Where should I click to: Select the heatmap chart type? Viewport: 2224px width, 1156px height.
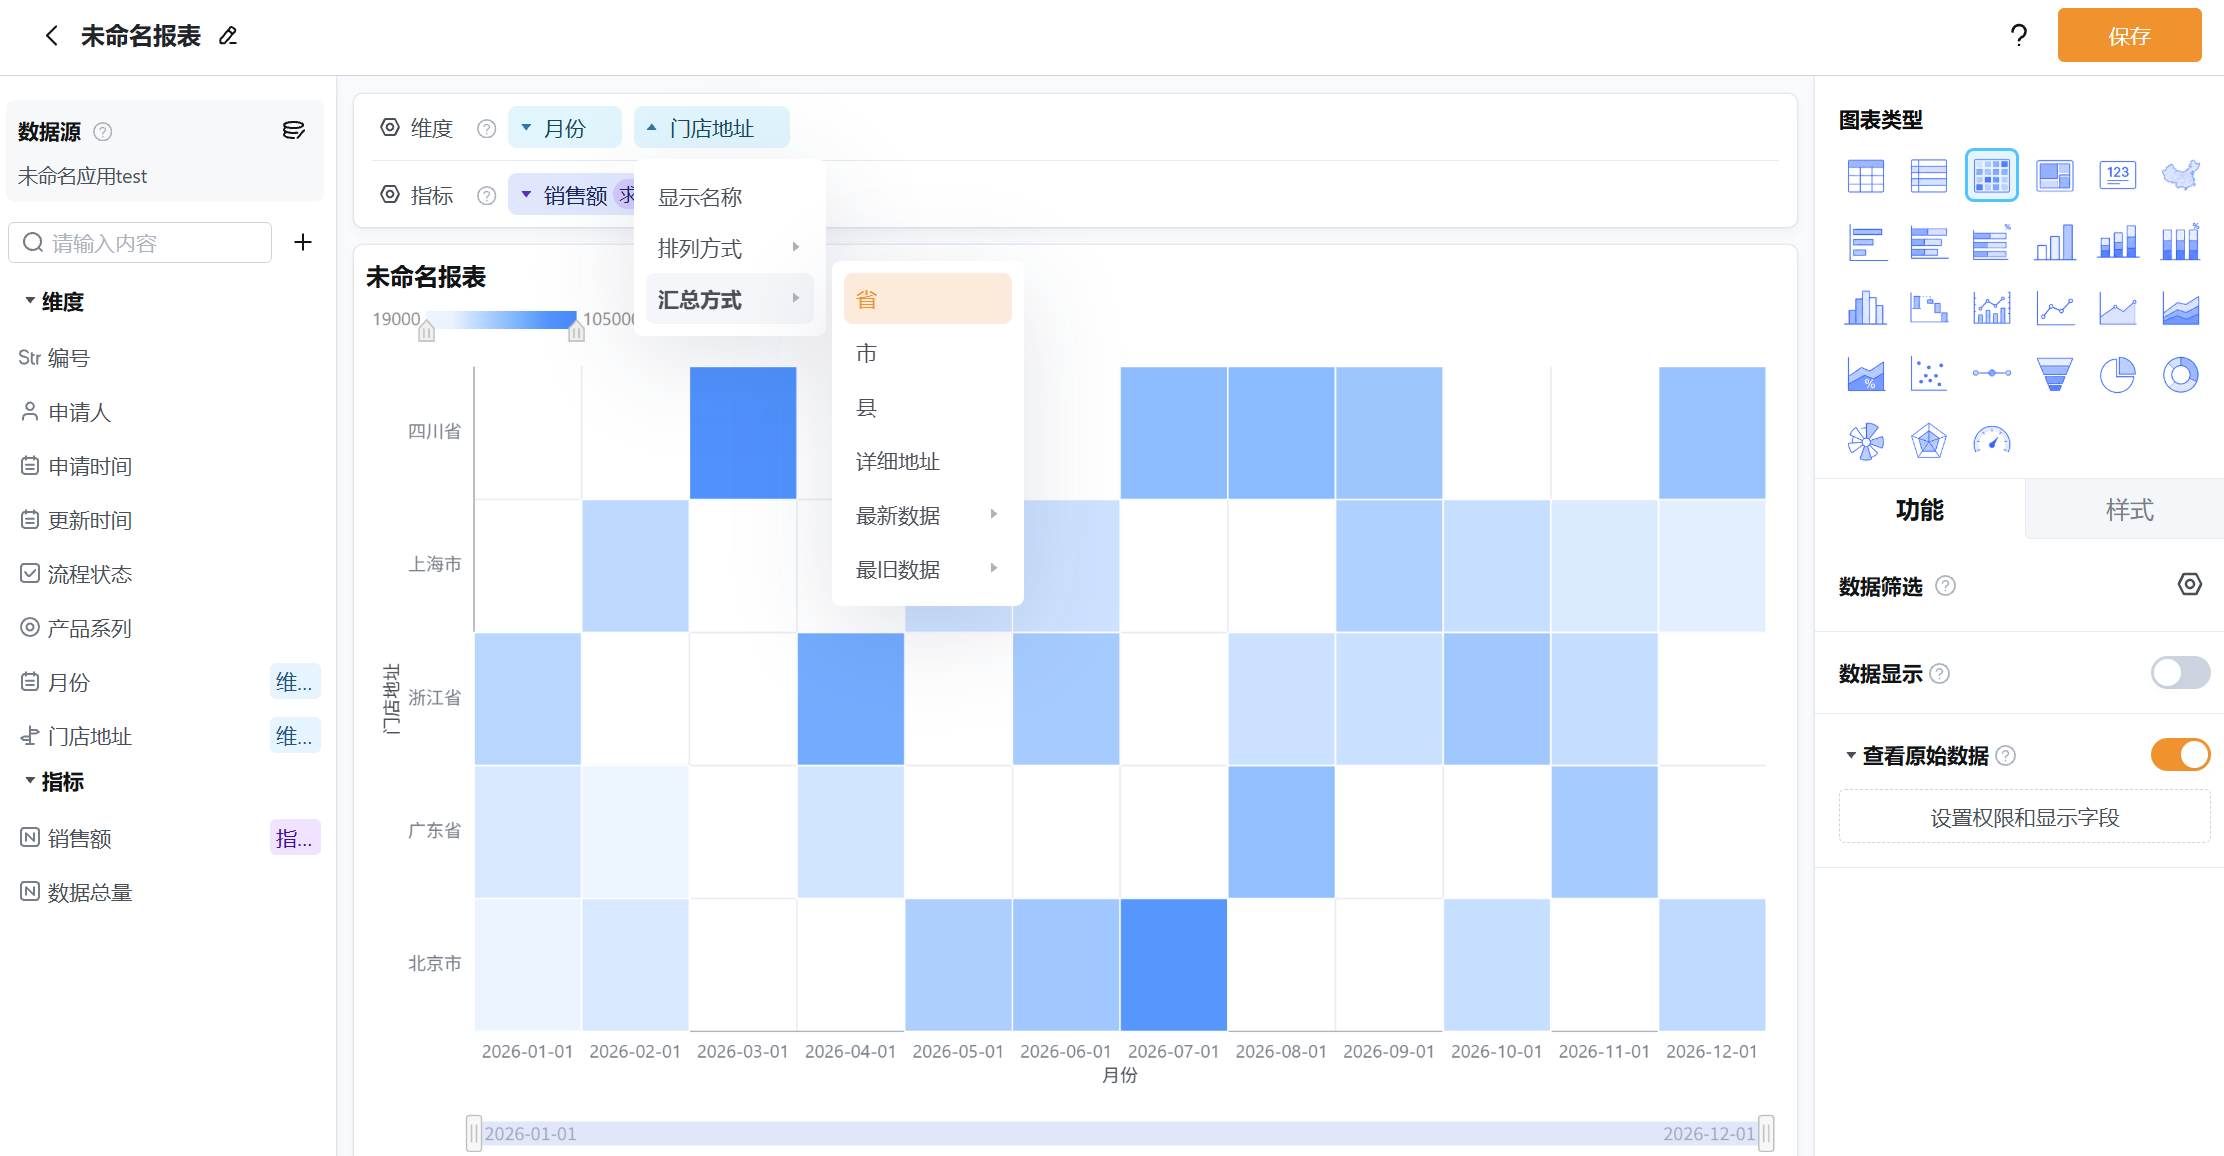1992,176
